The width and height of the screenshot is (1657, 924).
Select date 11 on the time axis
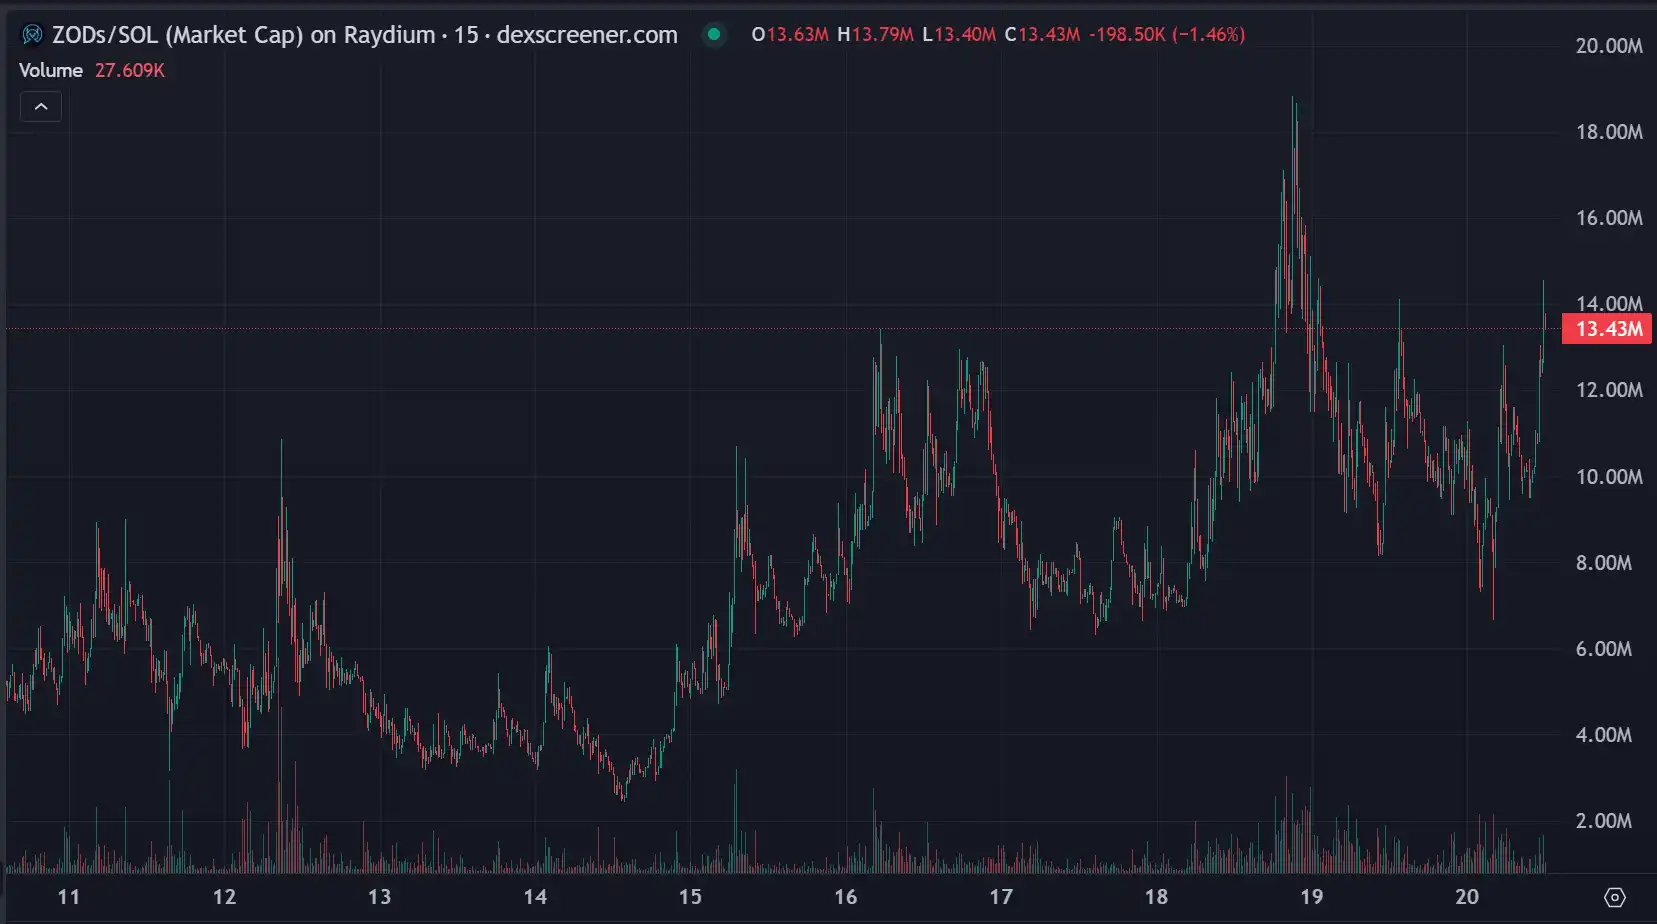(68, 897)
